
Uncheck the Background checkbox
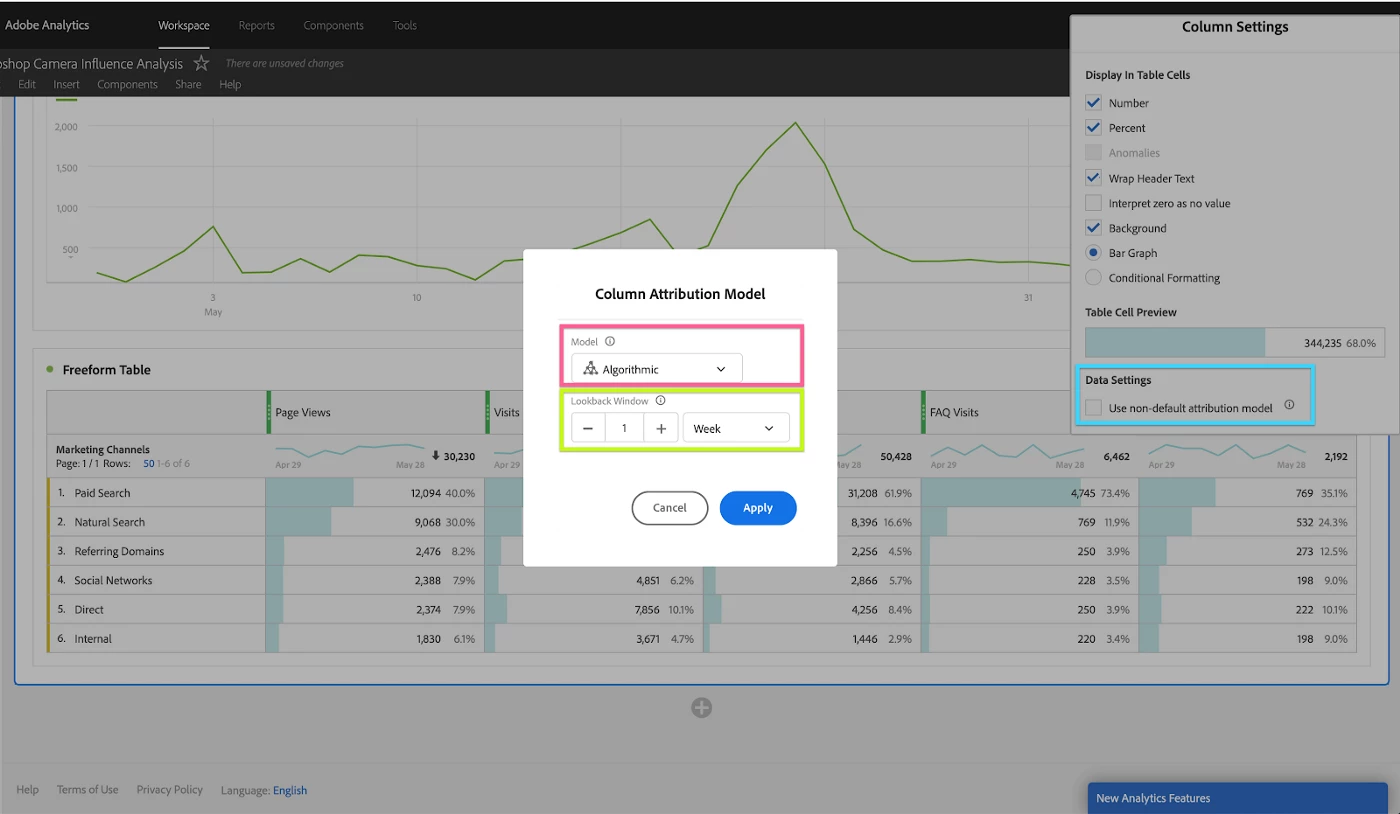[x=1093, y=228]
